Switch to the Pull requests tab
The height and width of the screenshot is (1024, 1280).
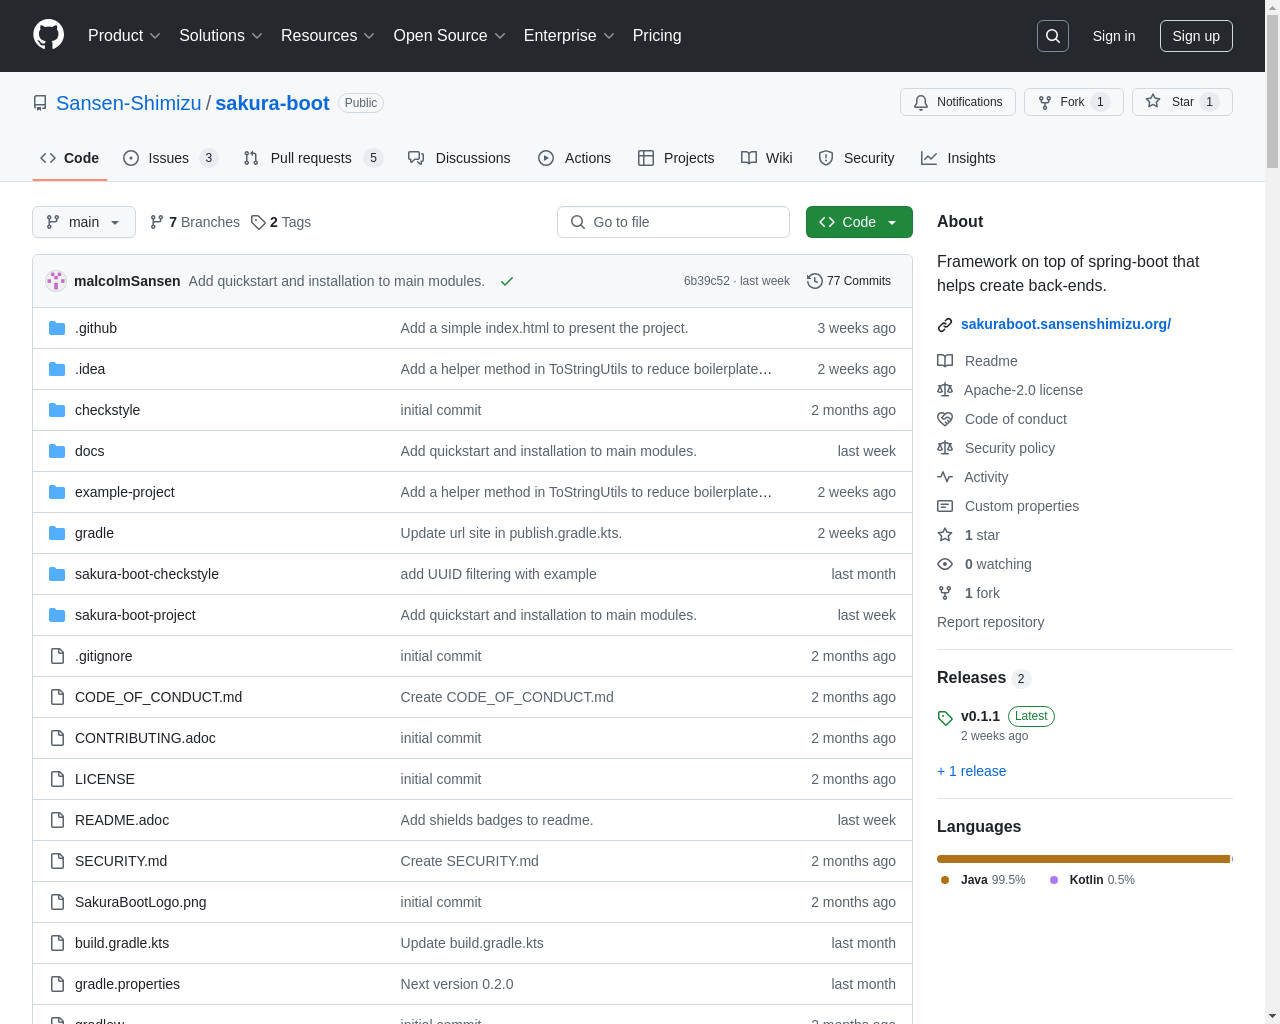313,158
